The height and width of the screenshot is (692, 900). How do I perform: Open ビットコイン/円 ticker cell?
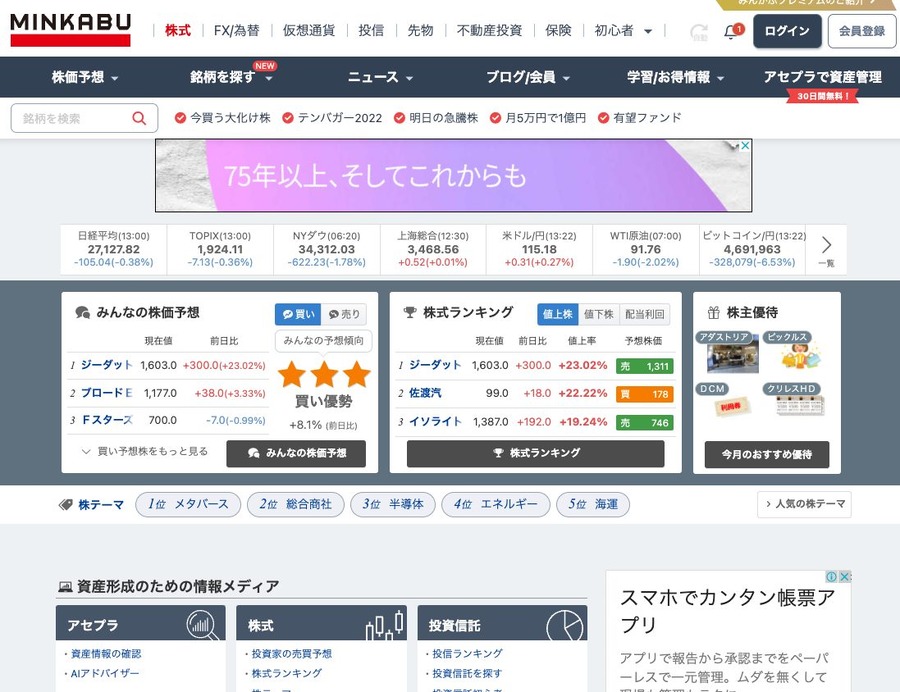pyautogui.click(x=752, y=249)
